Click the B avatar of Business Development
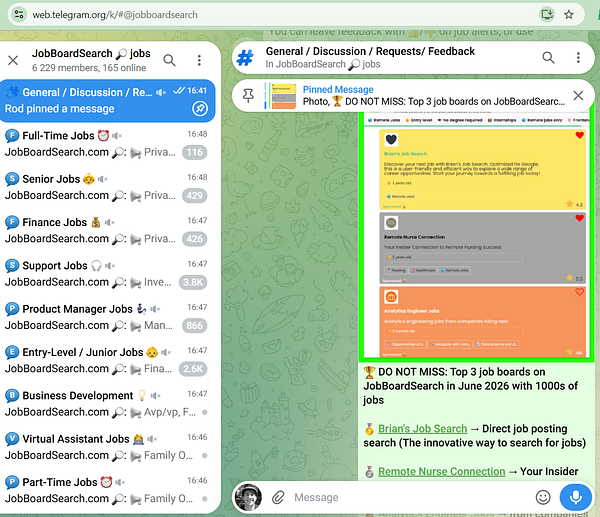 [x=12, y=395]
